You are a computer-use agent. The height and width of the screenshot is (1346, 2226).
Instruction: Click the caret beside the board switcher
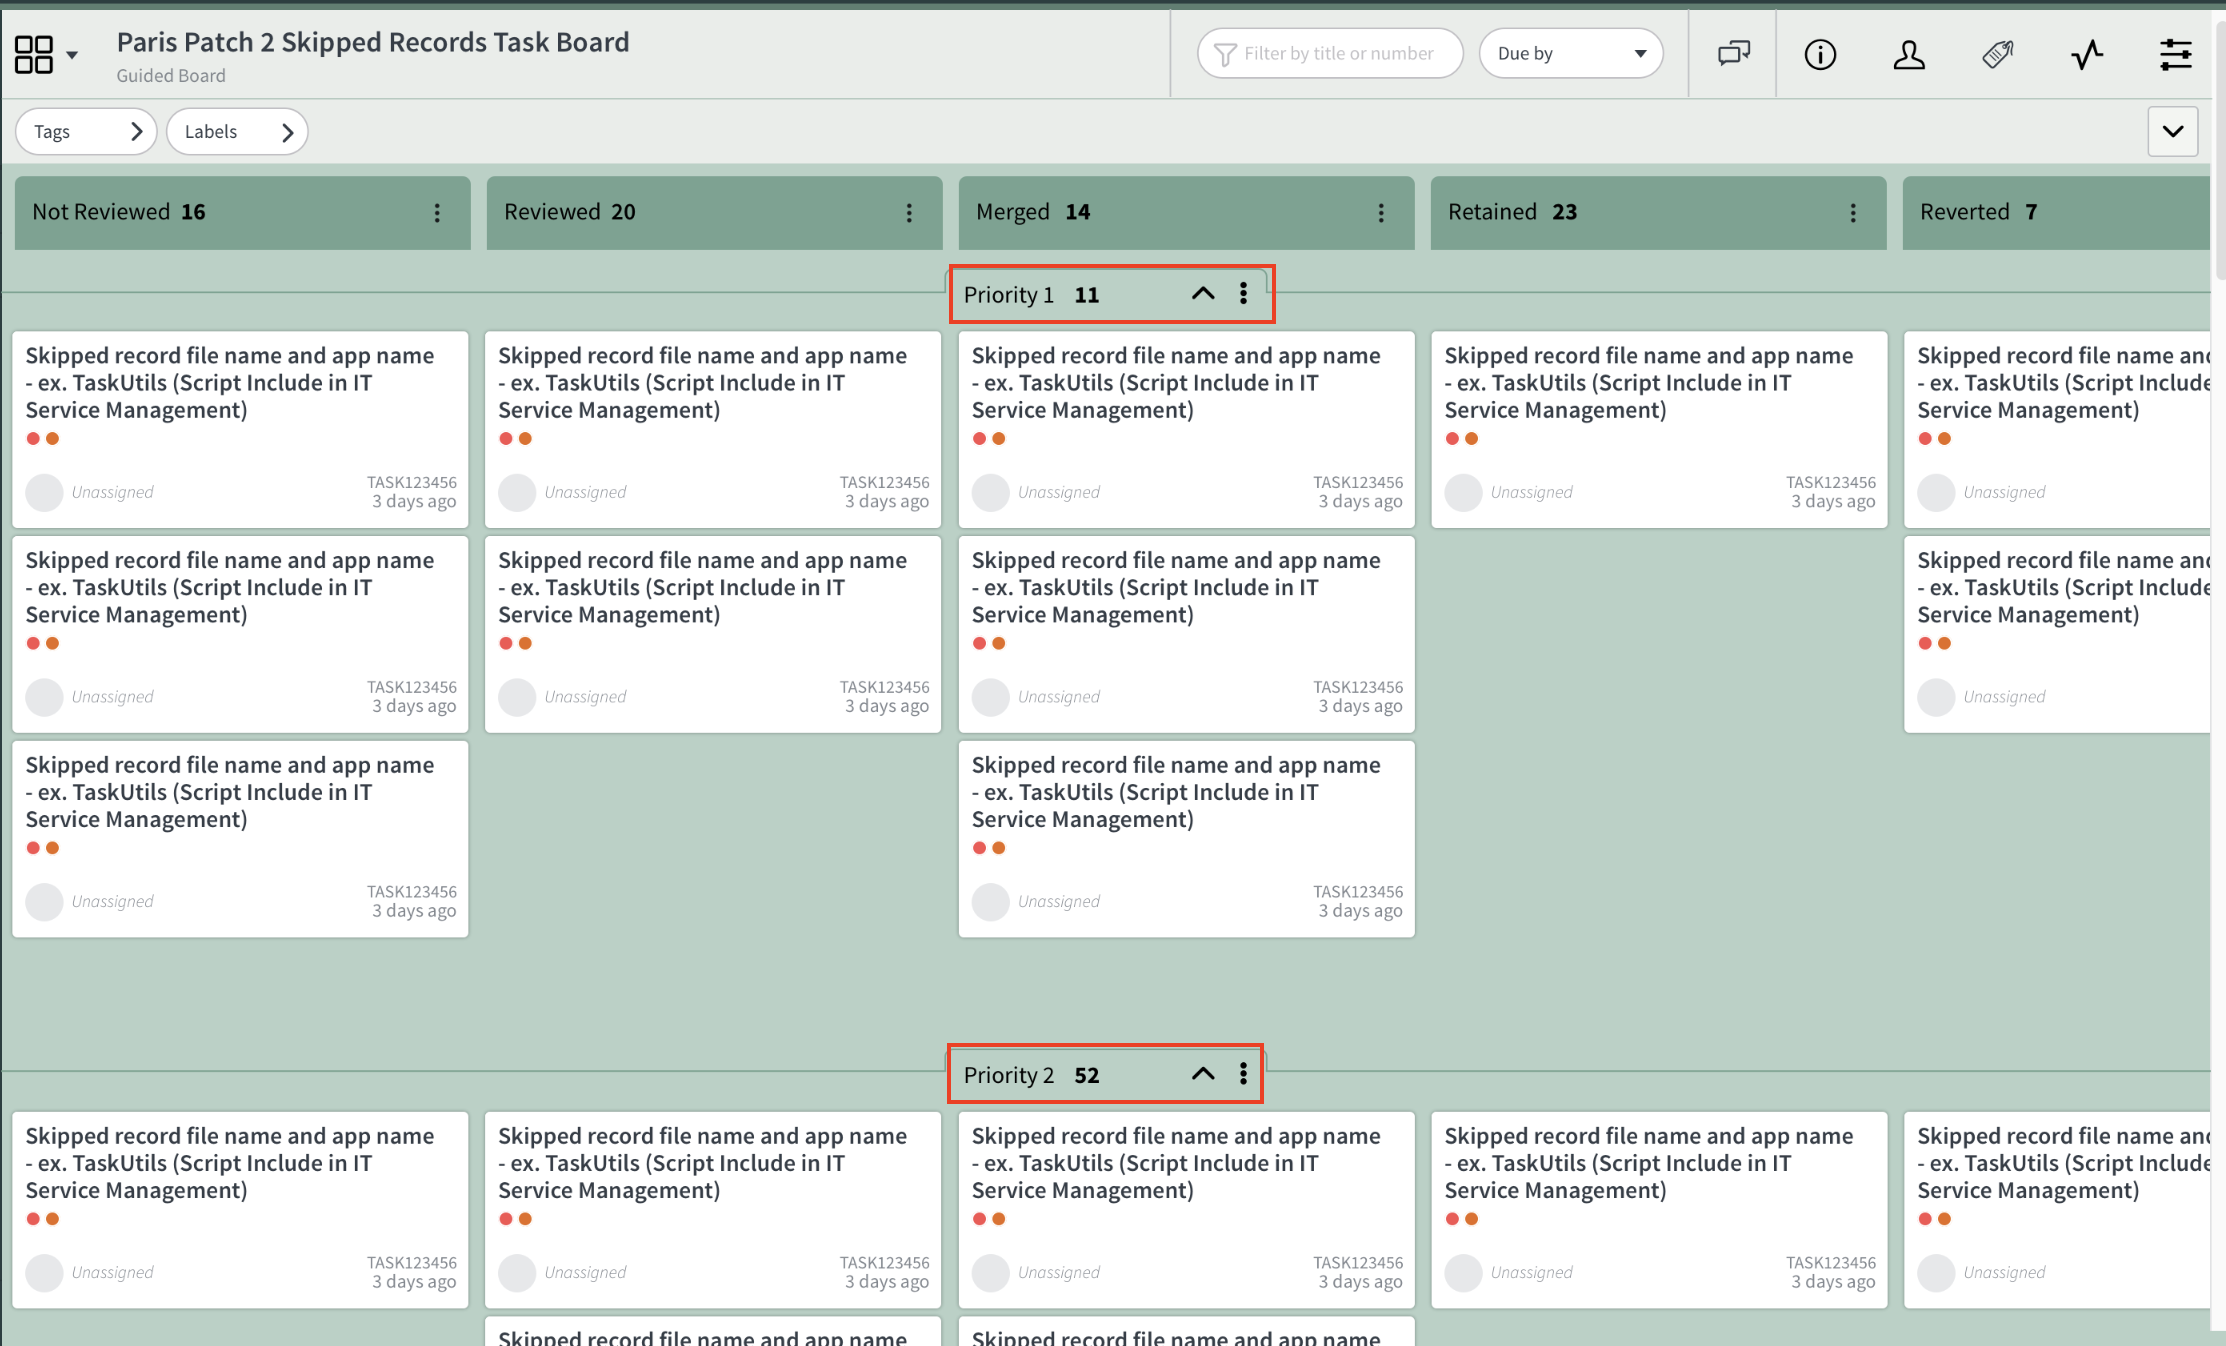click(x=72, y=55)
